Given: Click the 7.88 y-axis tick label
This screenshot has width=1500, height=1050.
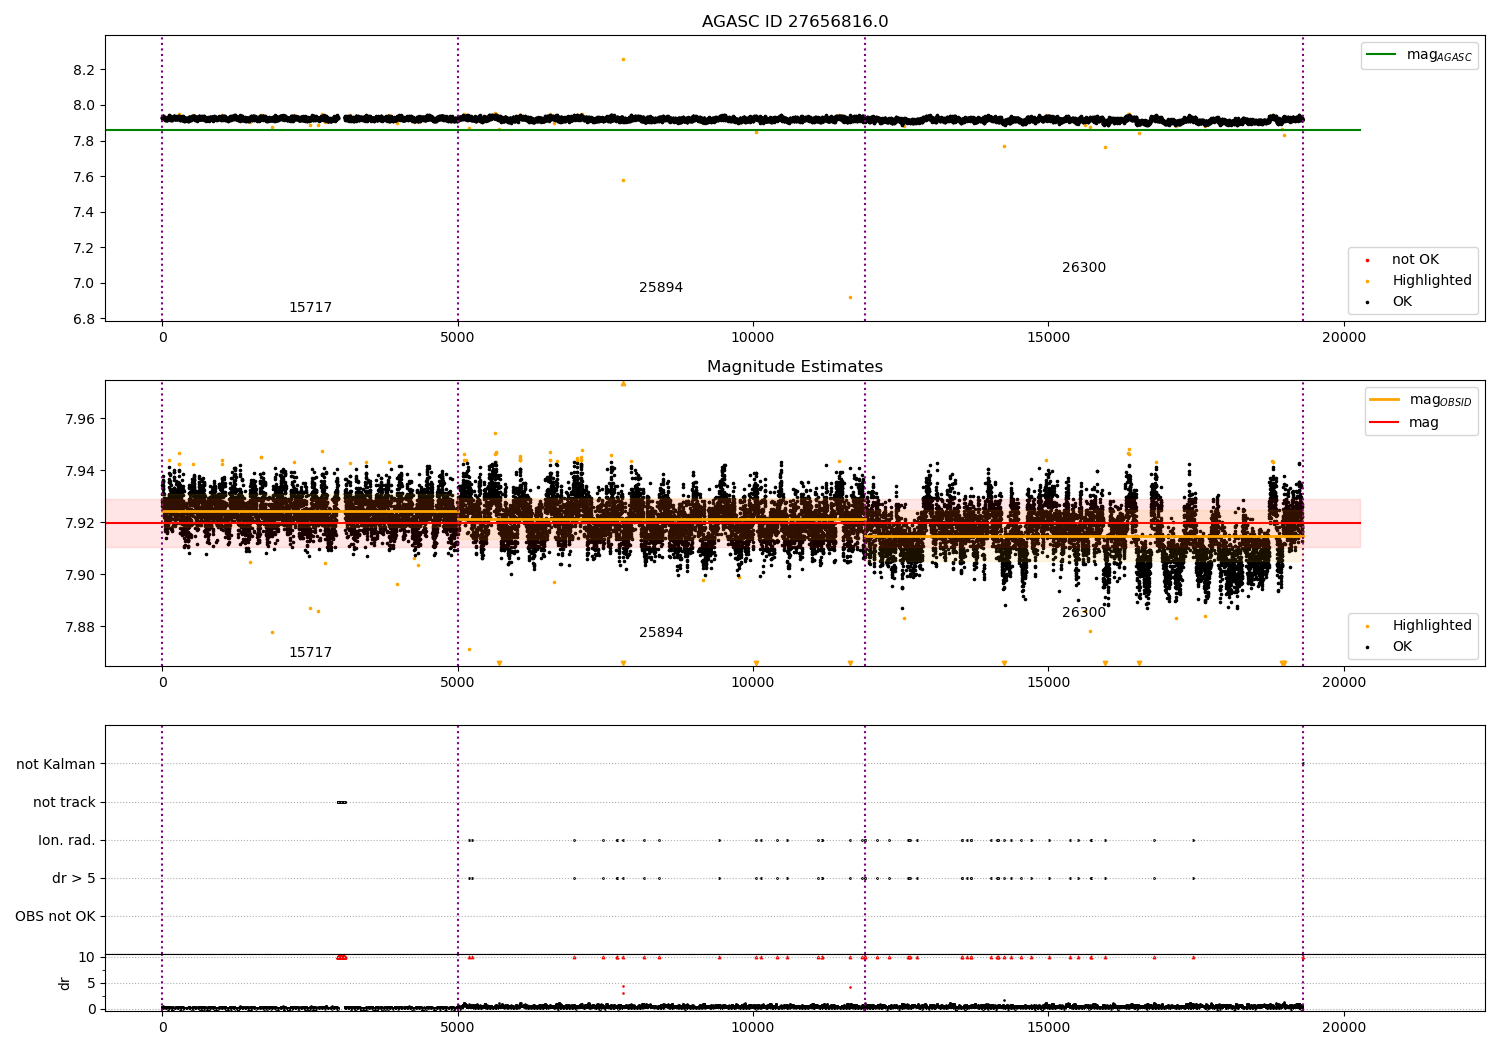Looking at the screenshot, I should 80,627.
